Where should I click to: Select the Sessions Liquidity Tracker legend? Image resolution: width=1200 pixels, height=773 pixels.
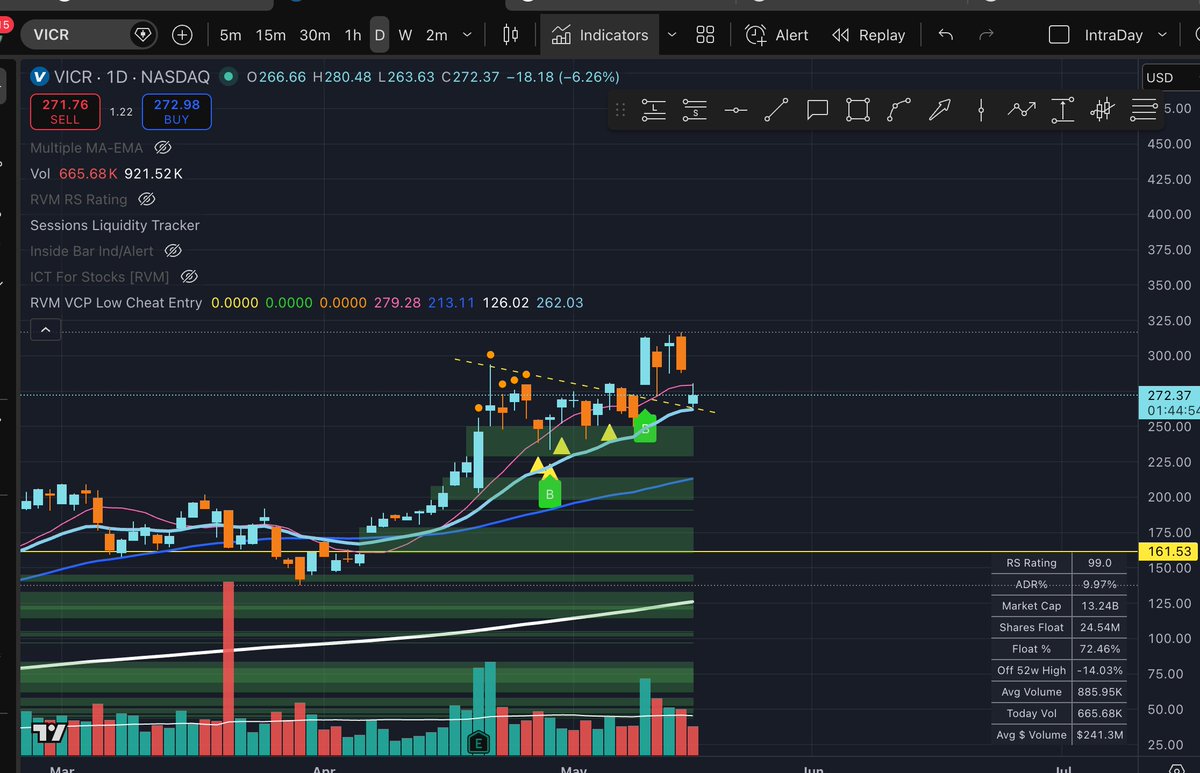115,225
